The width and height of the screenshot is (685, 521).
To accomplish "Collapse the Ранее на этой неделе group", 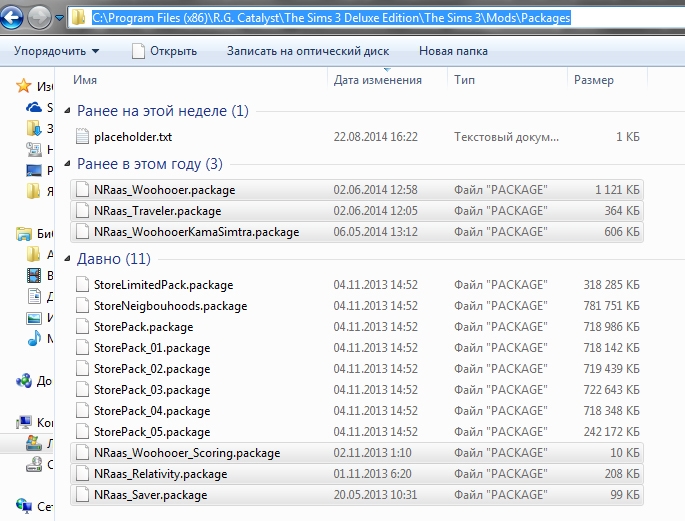I will pos(67,111).
